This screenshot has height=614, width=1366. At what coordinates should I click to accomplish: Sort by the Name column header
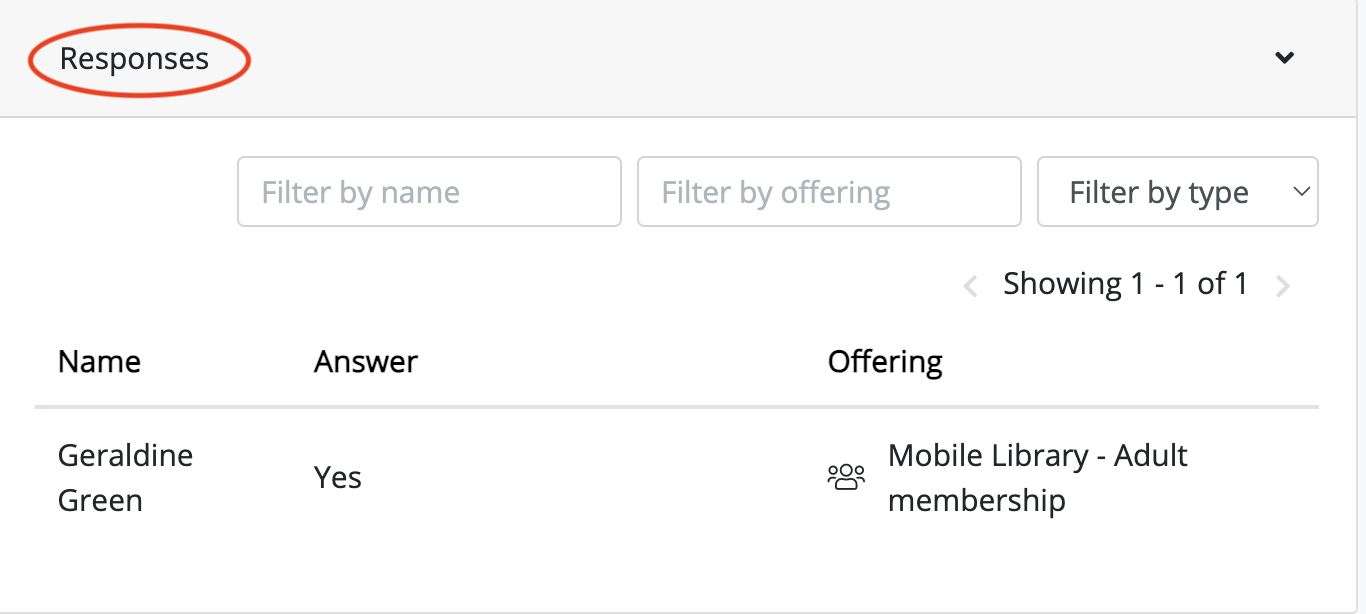tap(99, 361)
